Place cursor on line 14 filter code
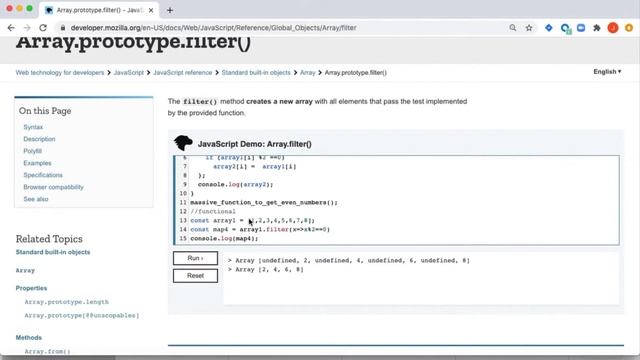The image size is (640, 360). point(260,229)
